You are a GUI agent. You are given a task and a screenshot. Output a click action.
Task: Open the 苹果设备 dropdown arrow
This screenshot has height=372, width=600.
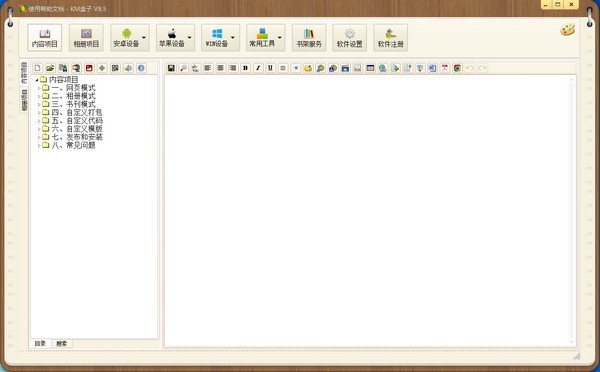(189, 38)
